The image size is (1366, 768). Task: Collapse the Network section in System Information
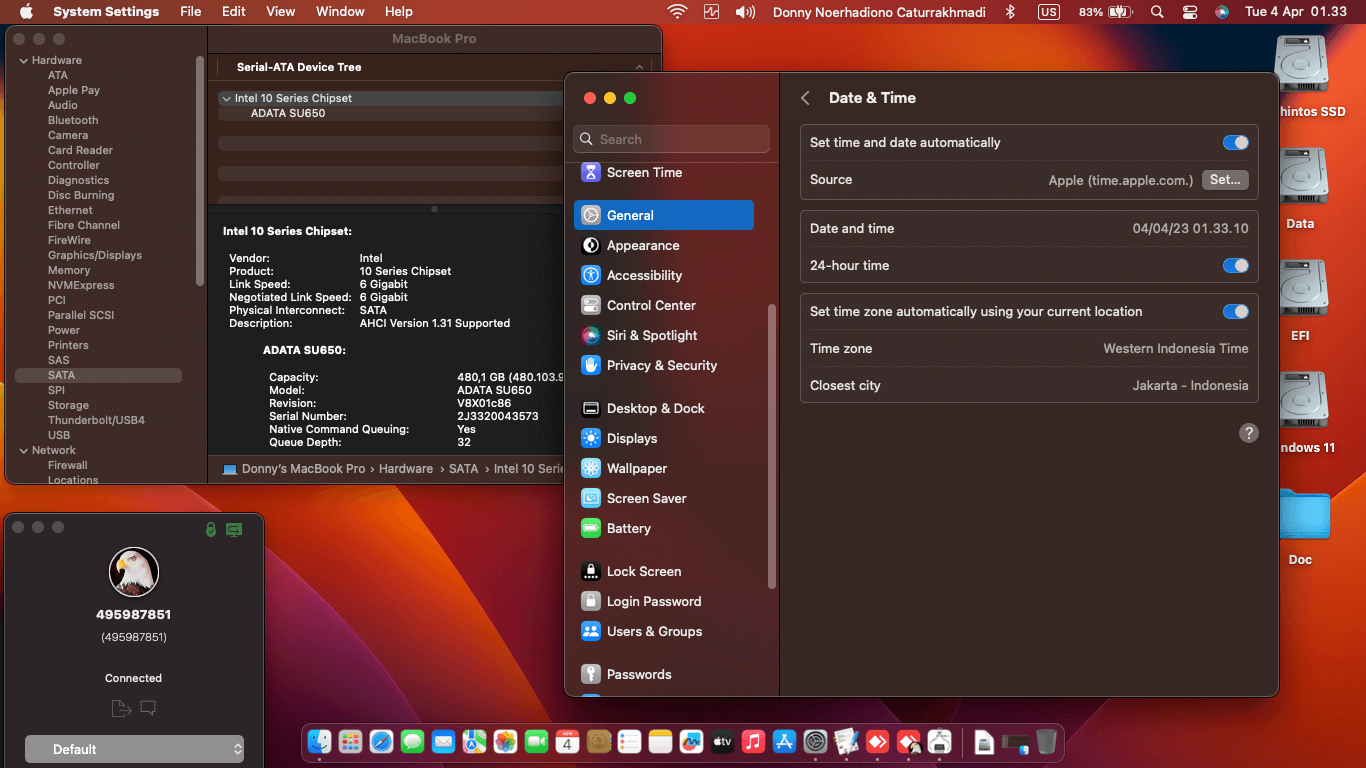coord(24,450)
